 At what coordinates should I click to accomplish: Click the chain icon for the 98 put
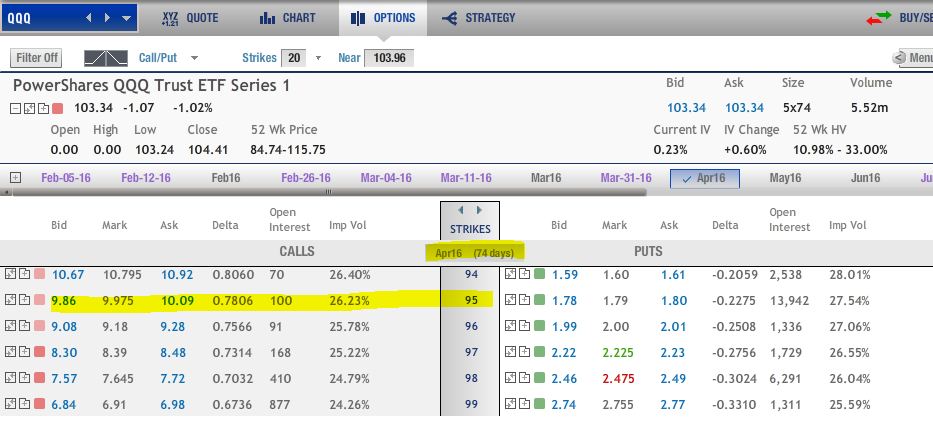coord(510,378)
